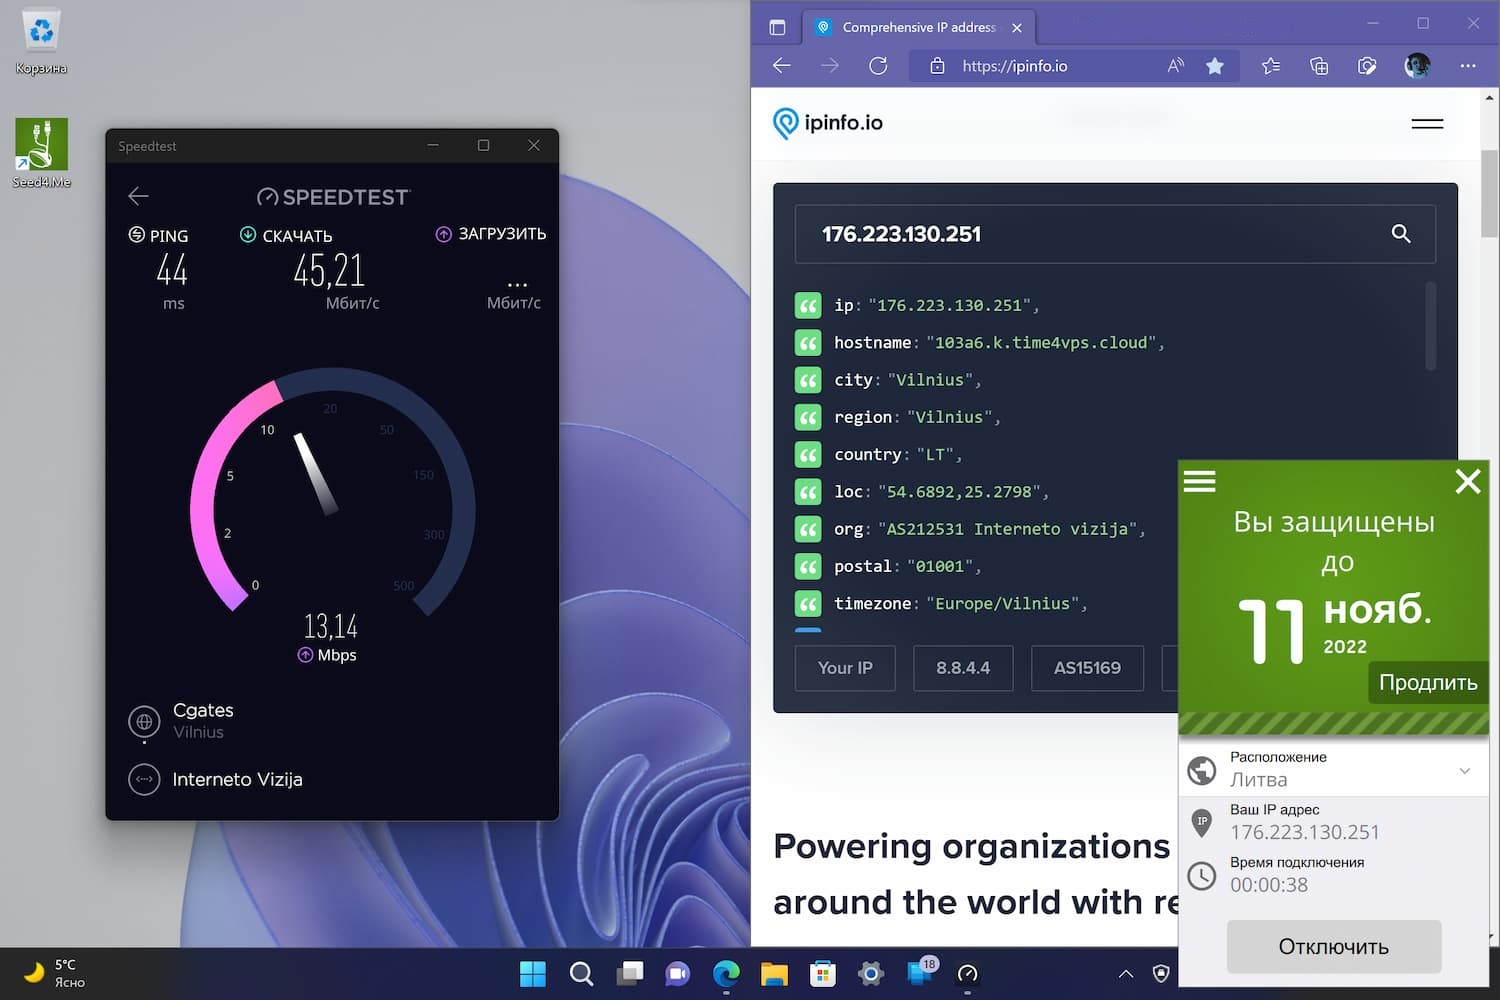This screenshot has width=1500, height=1000.
Task: Click the Продлить renew button
Action: point(1428,683)
